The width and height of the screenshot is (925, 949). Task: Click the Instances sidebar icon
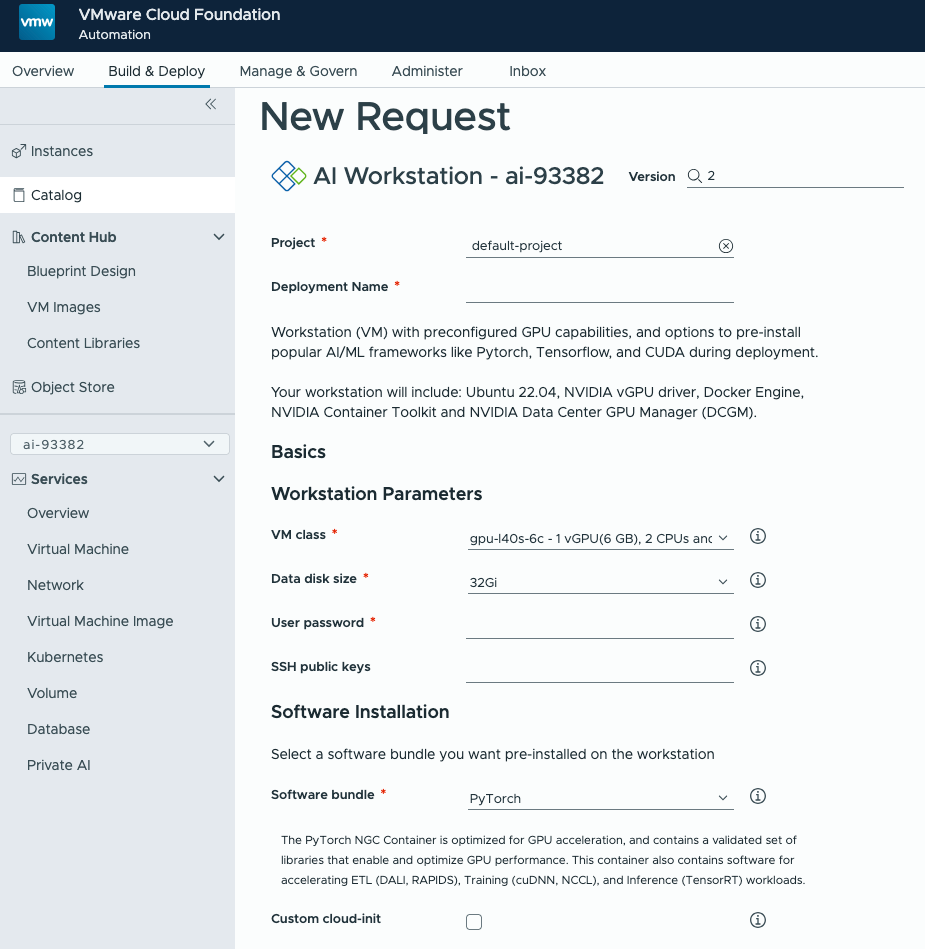(x=19, y=151)
